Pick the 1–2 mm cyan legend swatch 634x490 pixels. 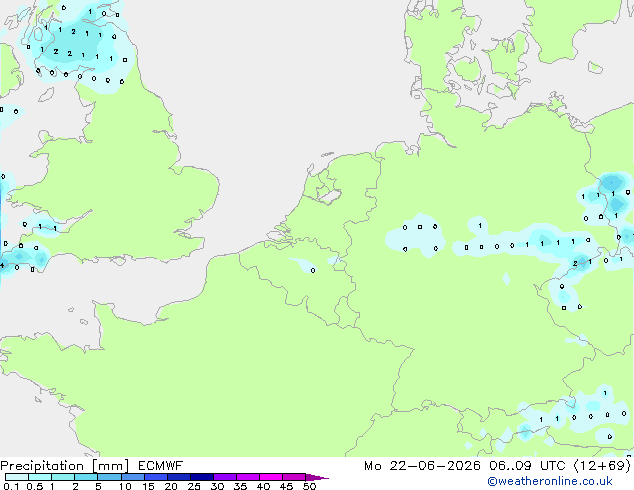[63, 477]
